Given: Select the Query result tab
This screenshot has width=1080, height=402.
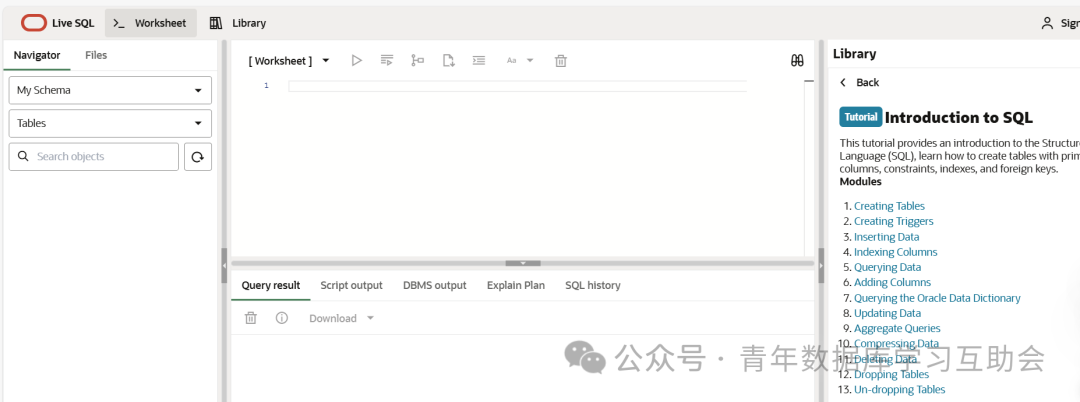Looking at the screenshot, I should (x=271, y=285).
